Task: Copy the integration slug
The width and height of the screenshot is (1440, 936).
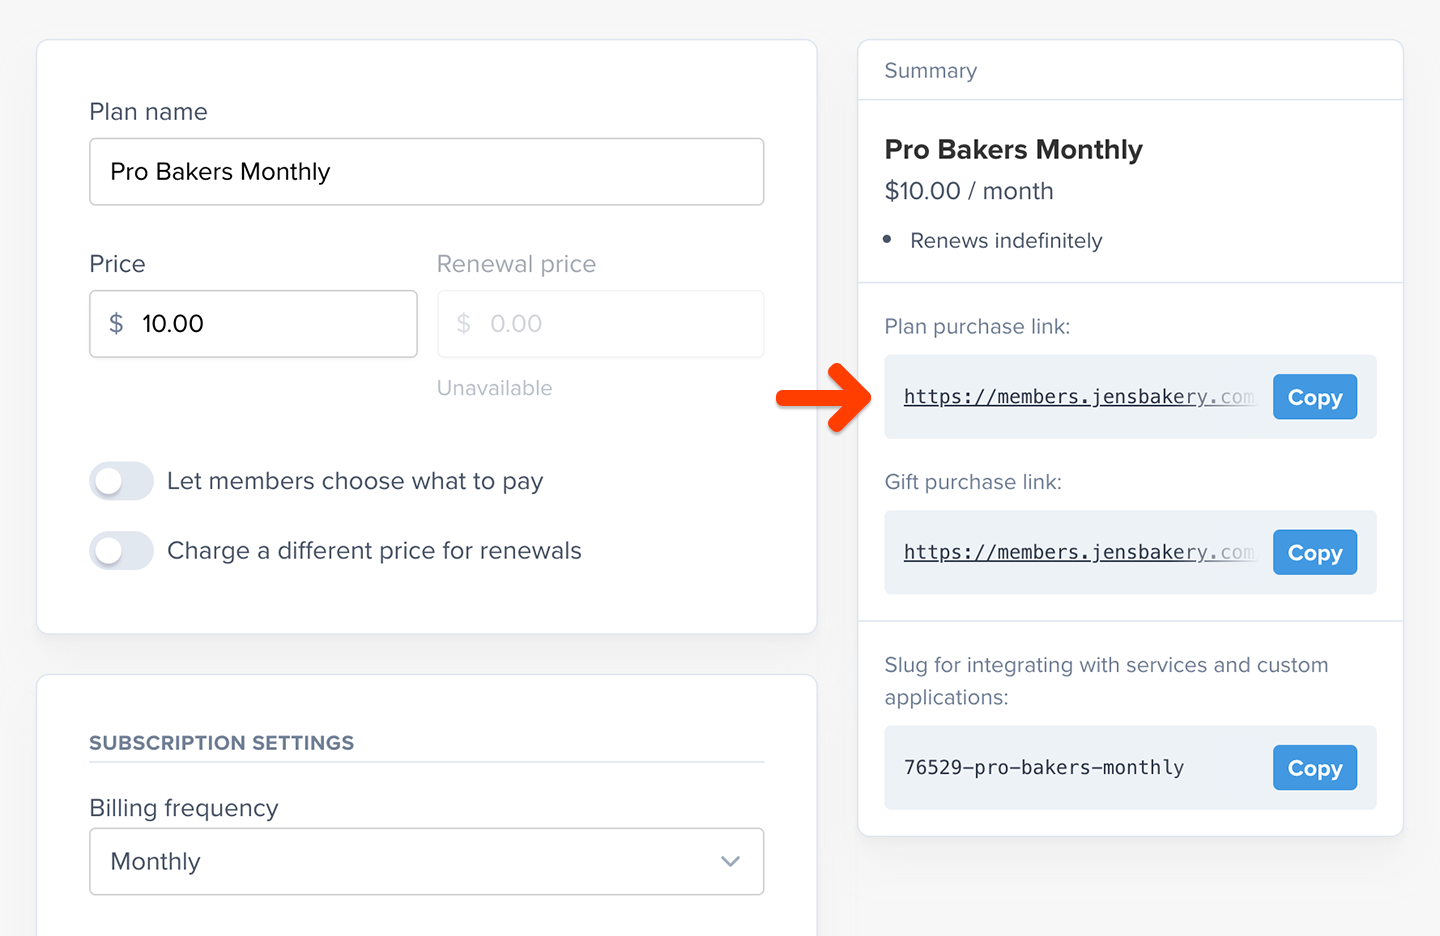Action: tap(1314, 768)
